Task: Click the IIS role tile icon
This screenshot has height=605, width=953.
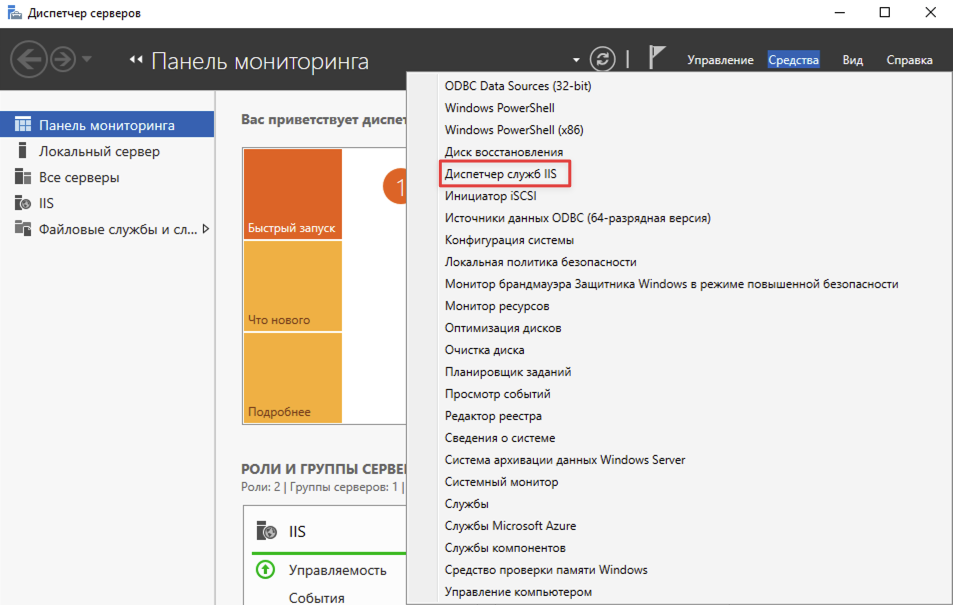Action: click(x=266, y=530)
